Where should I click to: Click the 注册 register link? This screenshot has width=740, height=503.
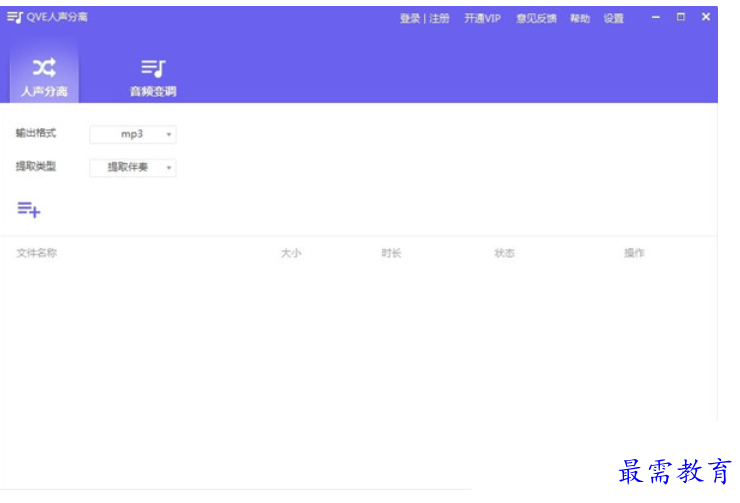439,18
